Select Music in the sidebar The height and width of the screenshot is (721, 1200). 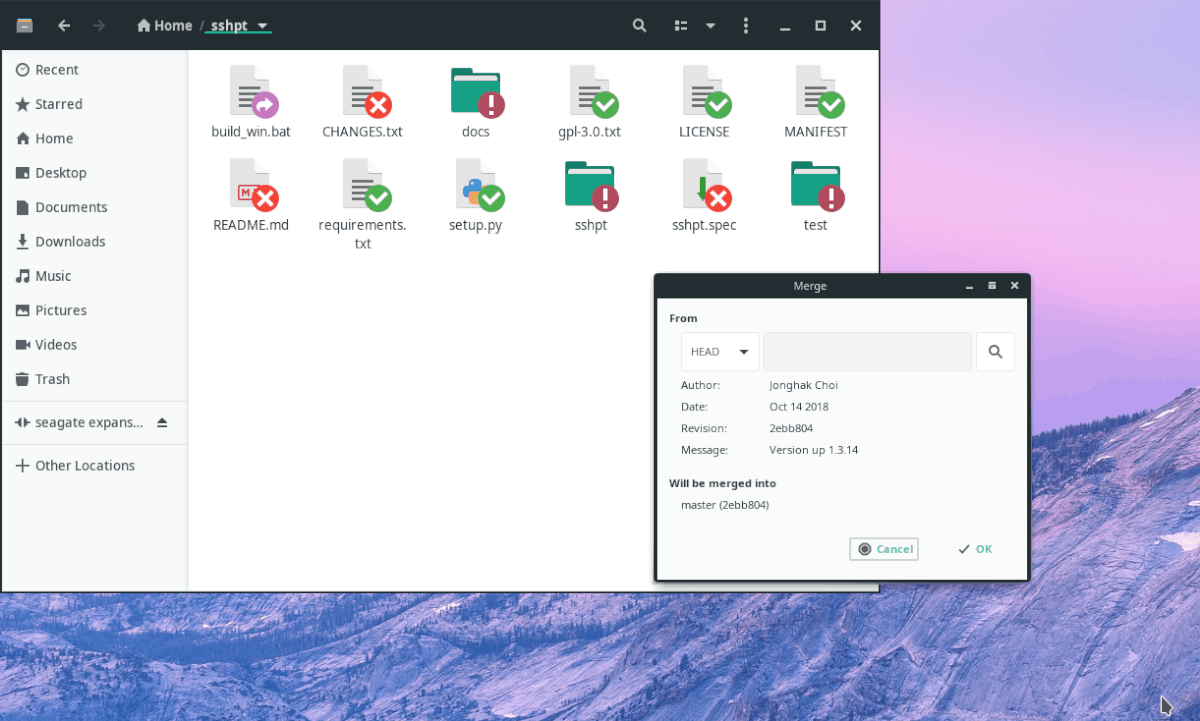(95, 276)
